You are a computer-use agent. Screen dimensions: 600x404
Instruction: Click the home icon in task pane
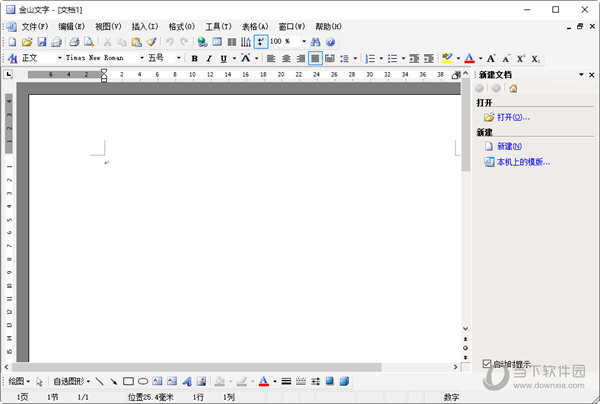(x=513, y=88)
